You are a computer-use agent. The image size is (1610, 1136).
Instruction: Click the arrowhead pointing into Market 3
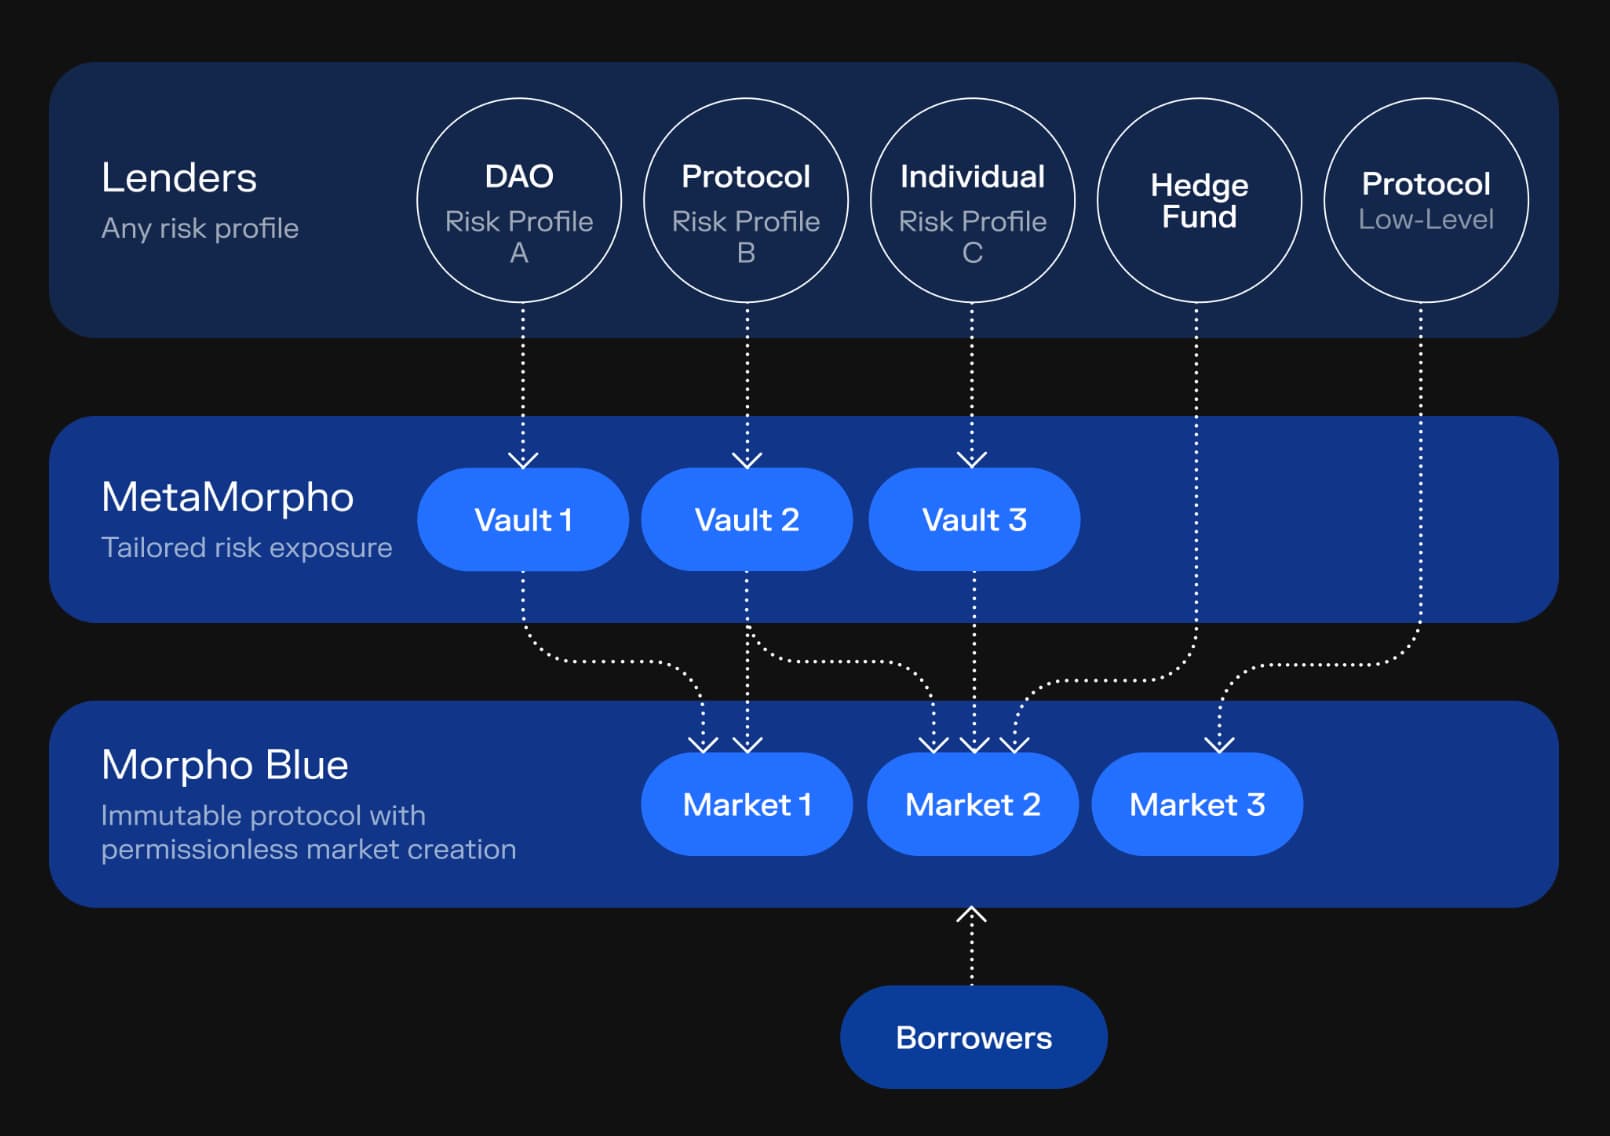1219,744
